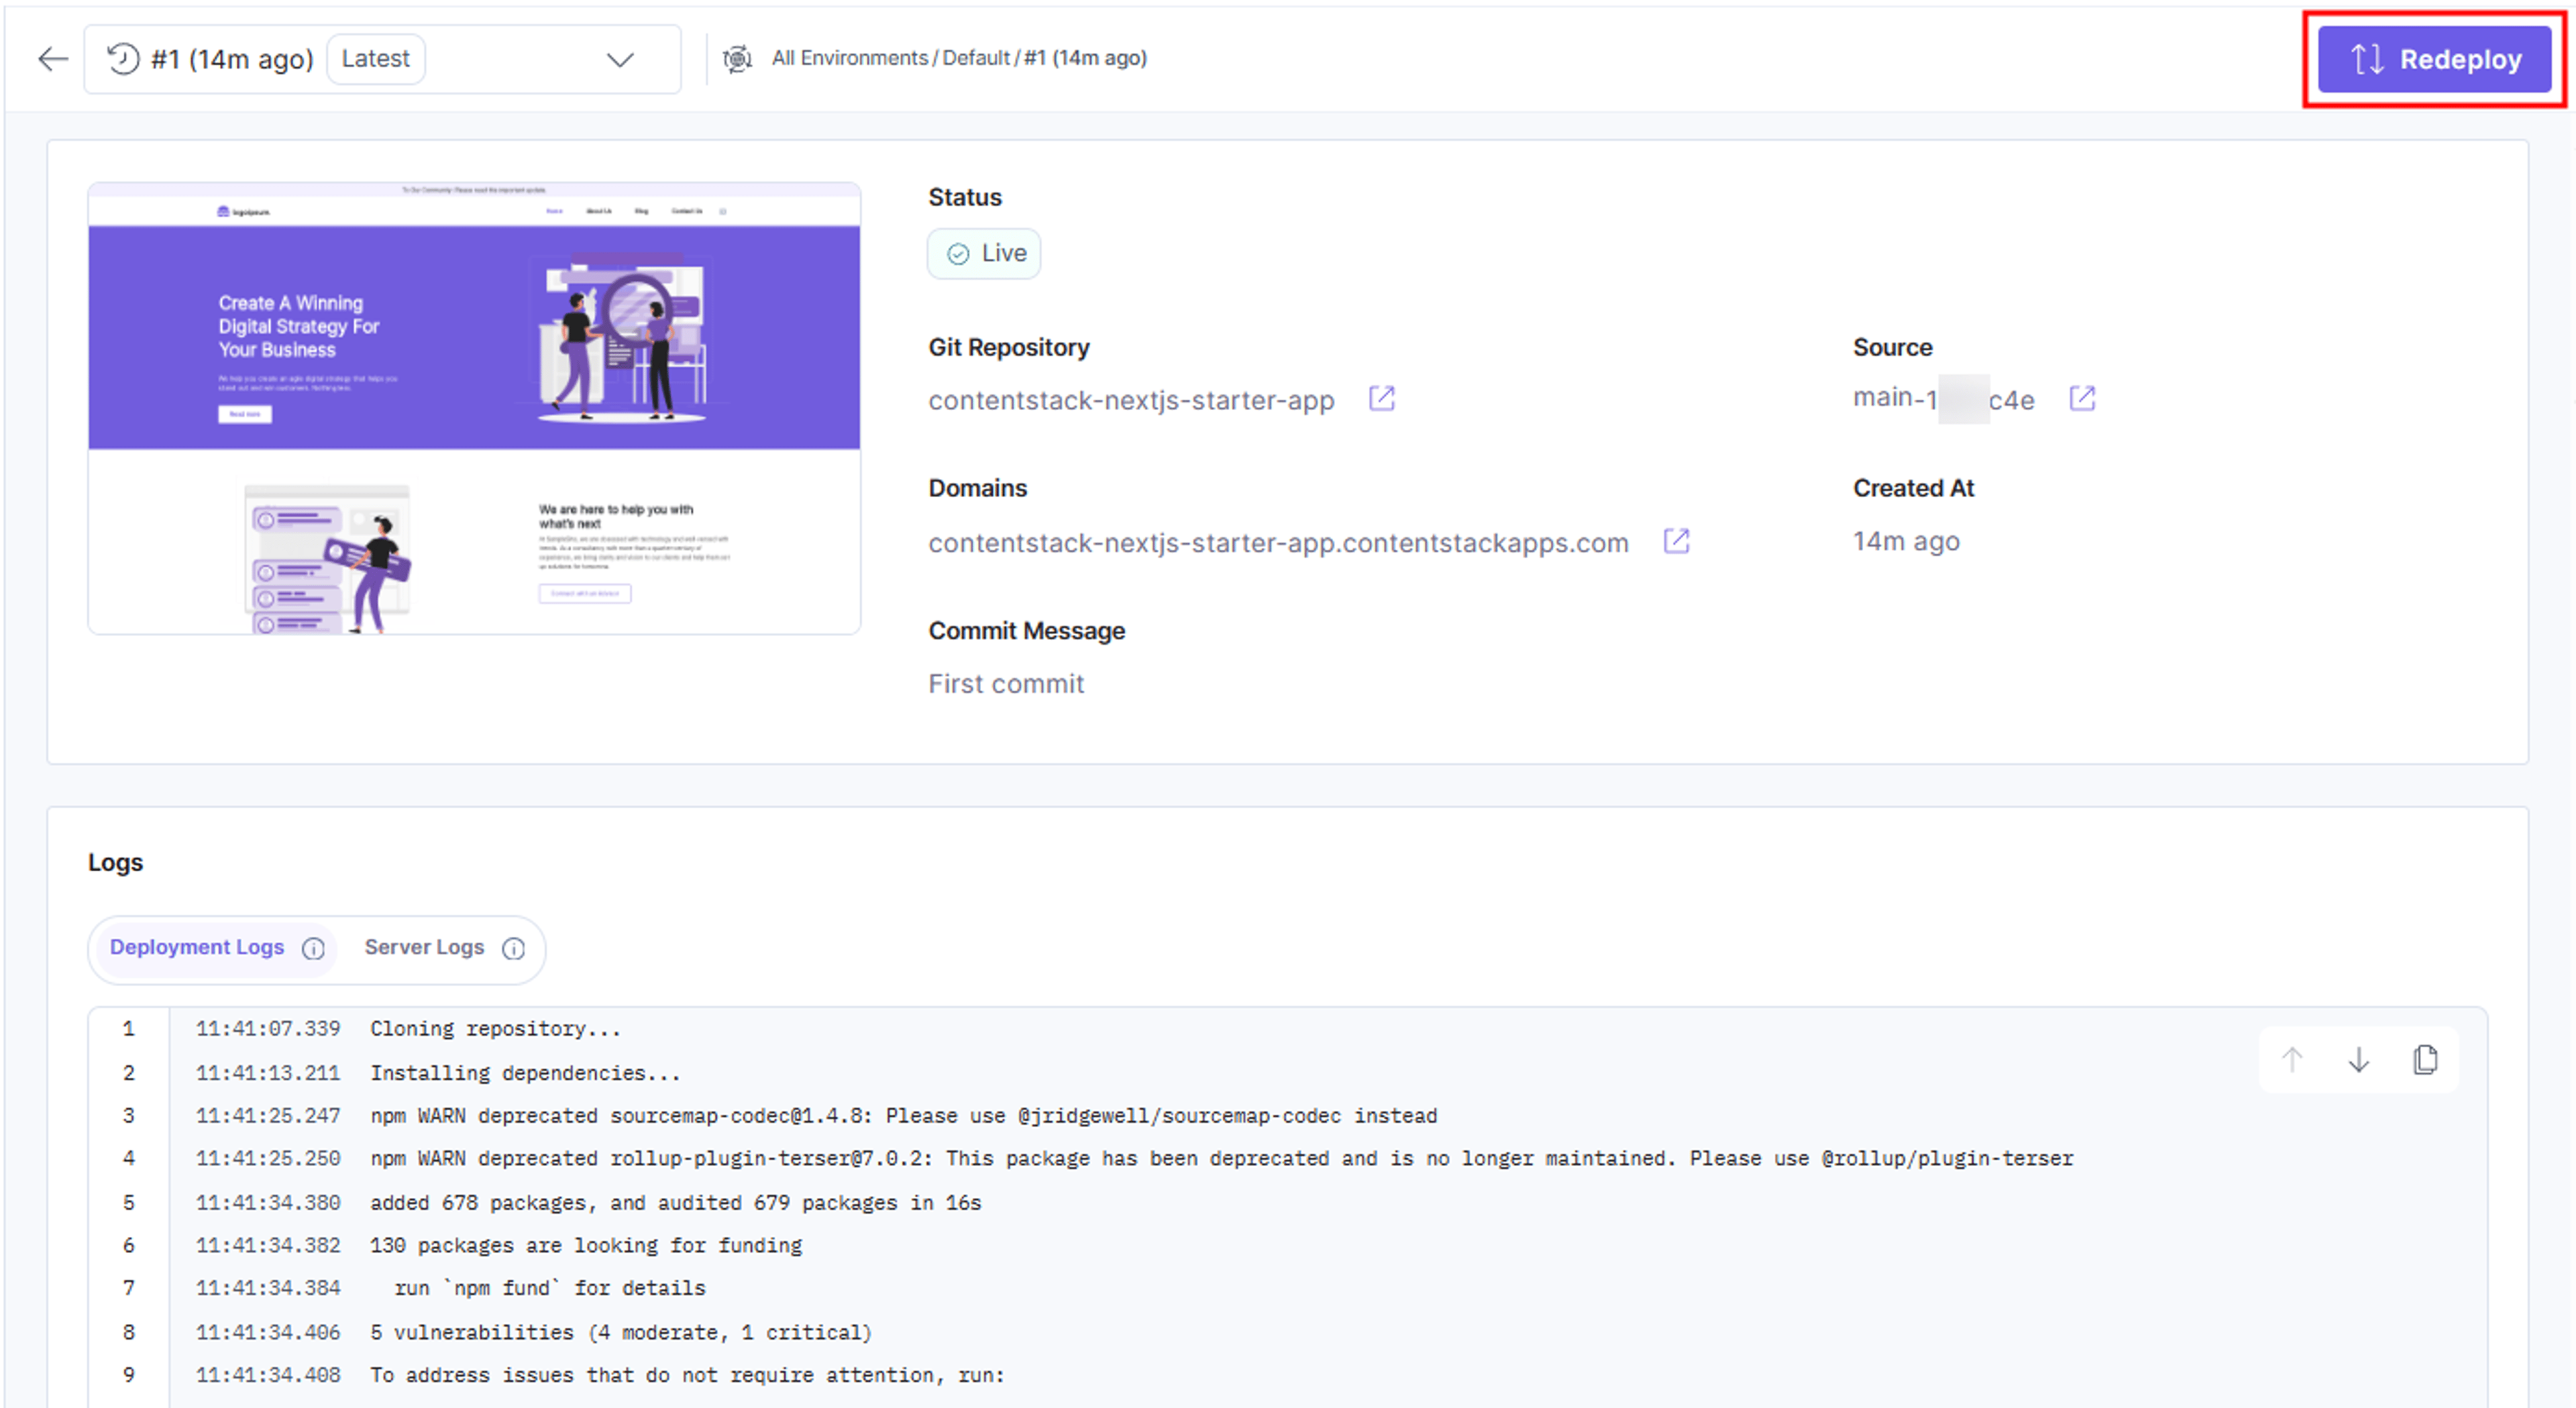The width and height of the screenshot is (2576, 1408).
Task: Click log line 5 vulnerabilities
Action: (621, 1333)
